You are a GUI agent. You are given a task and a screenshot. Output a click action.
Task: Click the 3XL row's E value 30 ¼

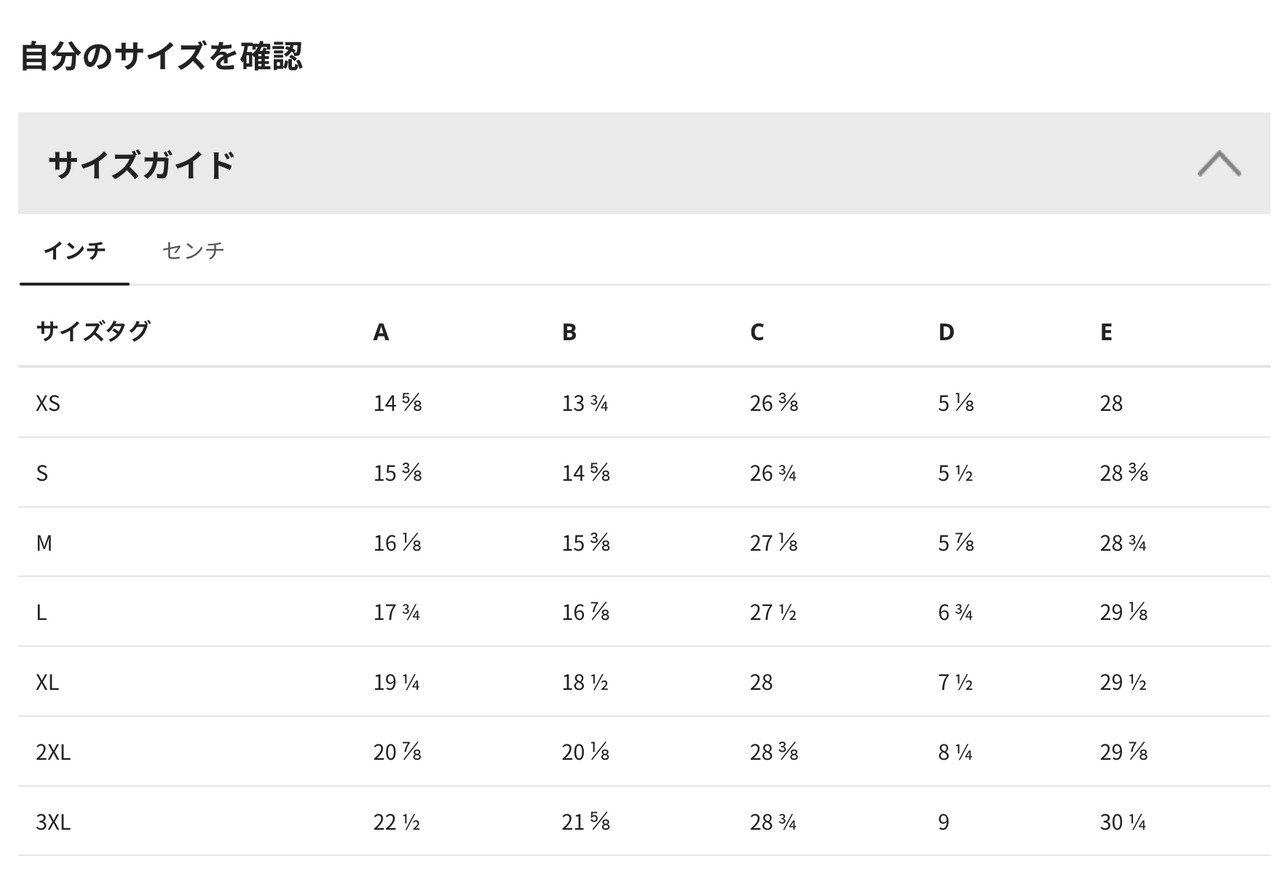(1123, 822)
